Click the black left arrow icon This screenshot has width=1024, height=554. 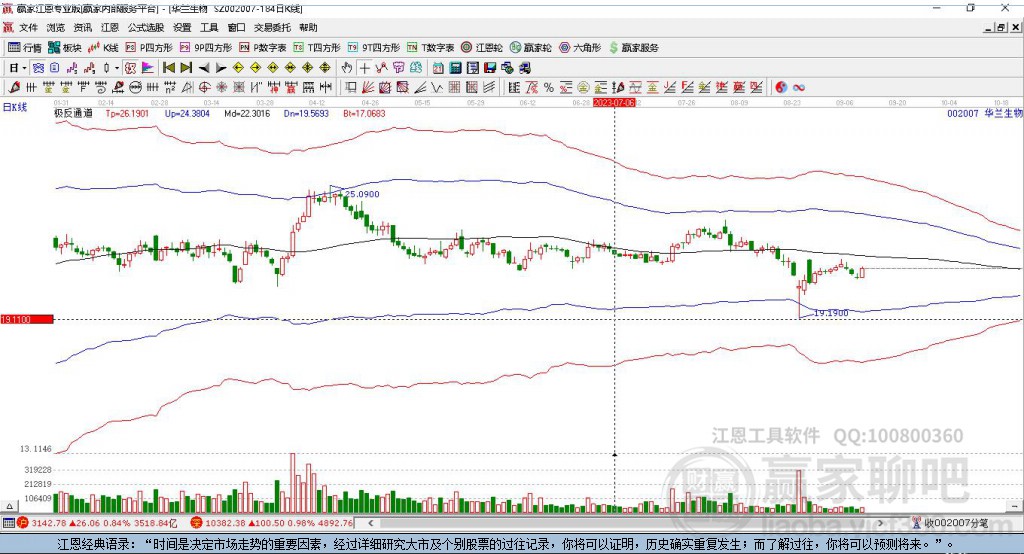[204, 68]
